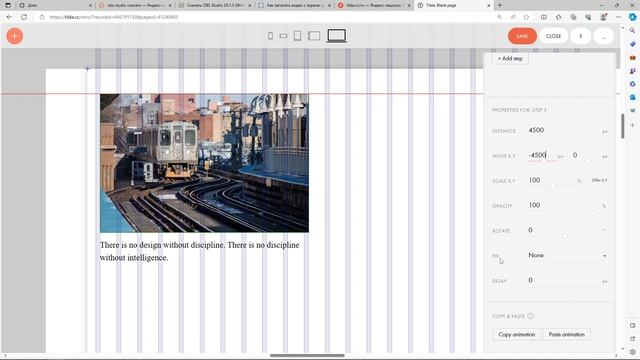Open the Edge sidebar Outlook icon
Viewport: 640px width, 360px height.
632,97
